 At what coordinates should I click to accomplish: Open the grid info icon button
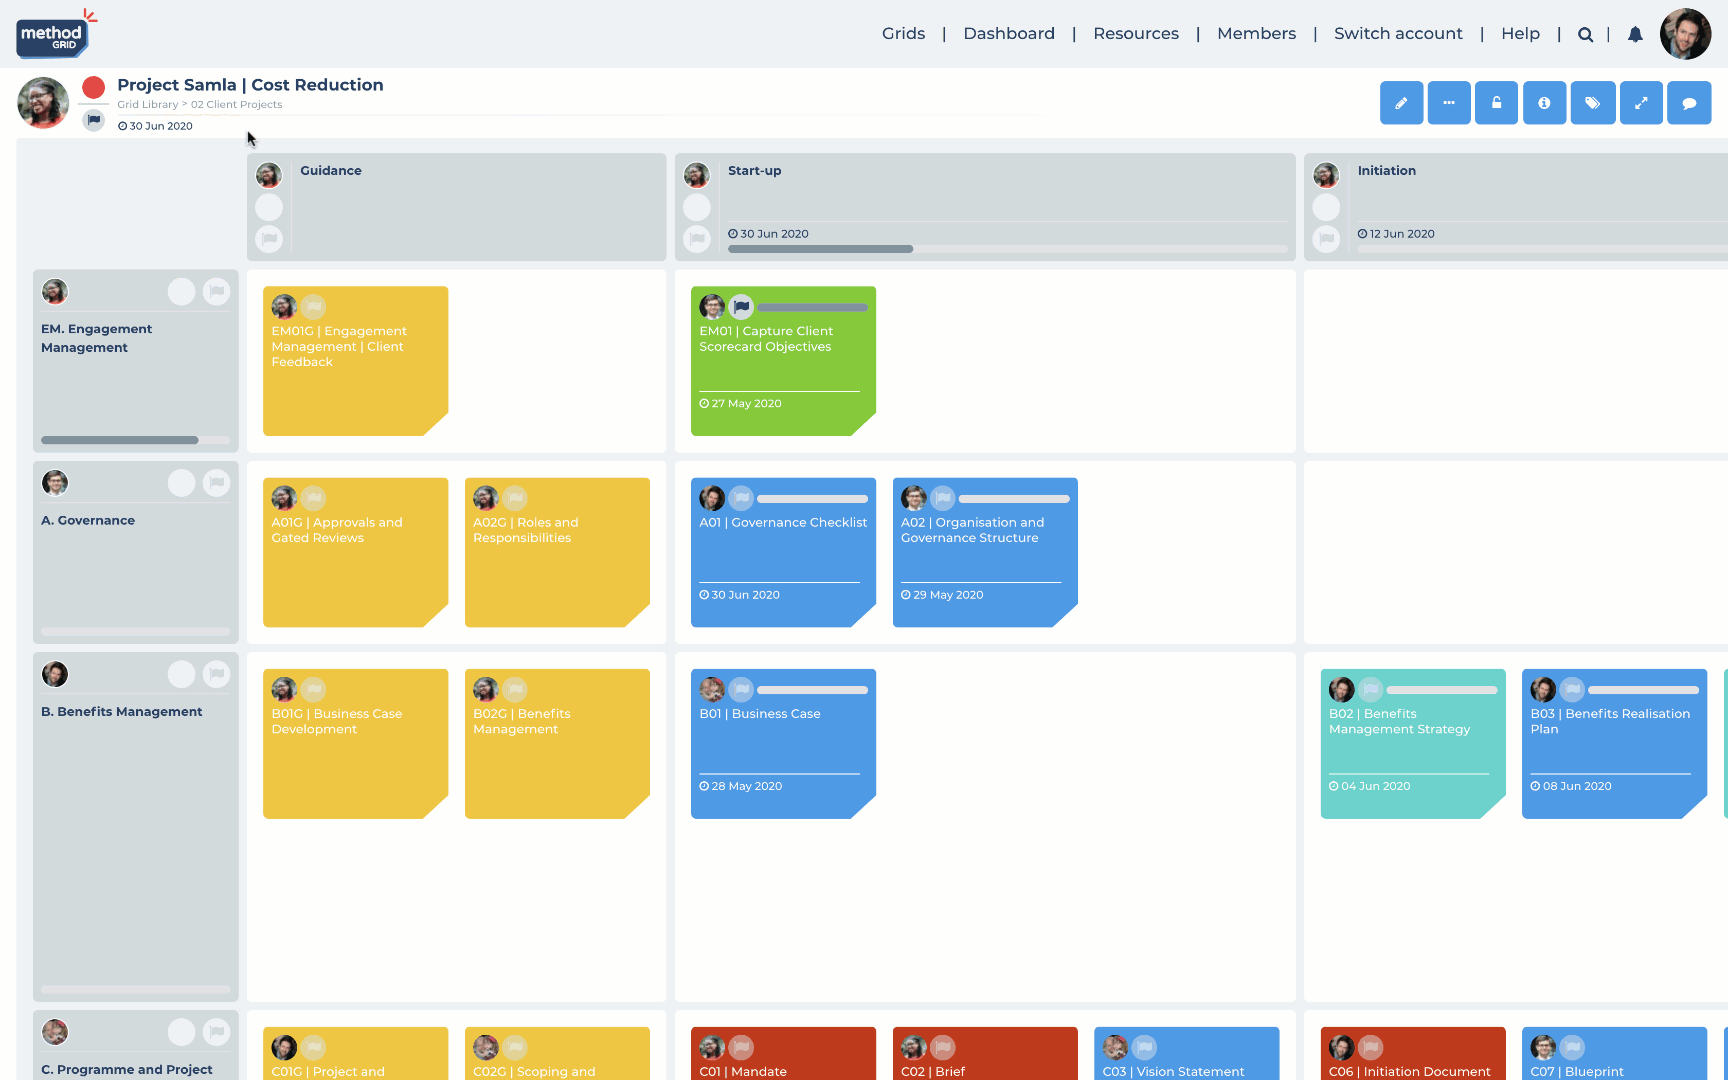click(x=1544, y=103)
